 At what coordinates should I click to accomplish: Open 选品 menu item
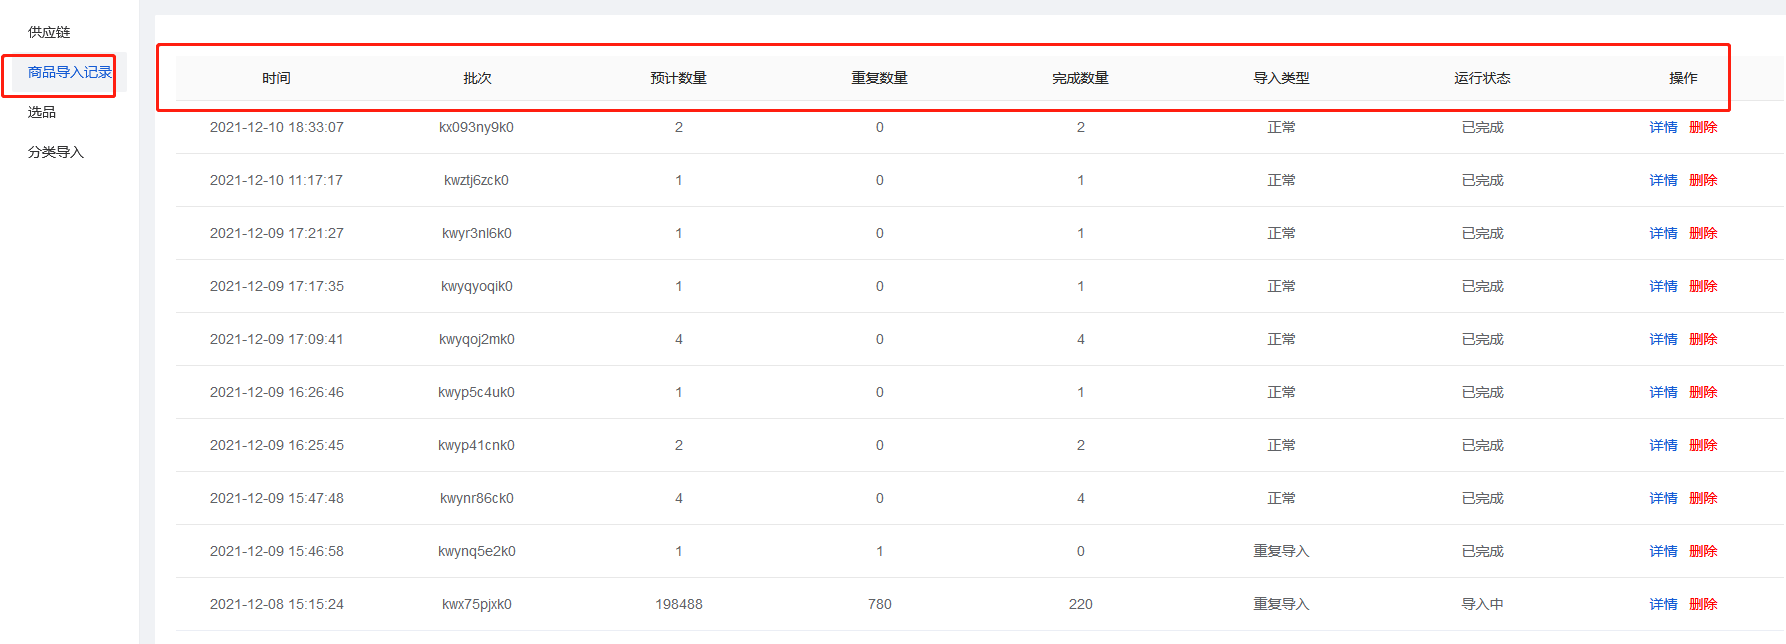point(42,112)
